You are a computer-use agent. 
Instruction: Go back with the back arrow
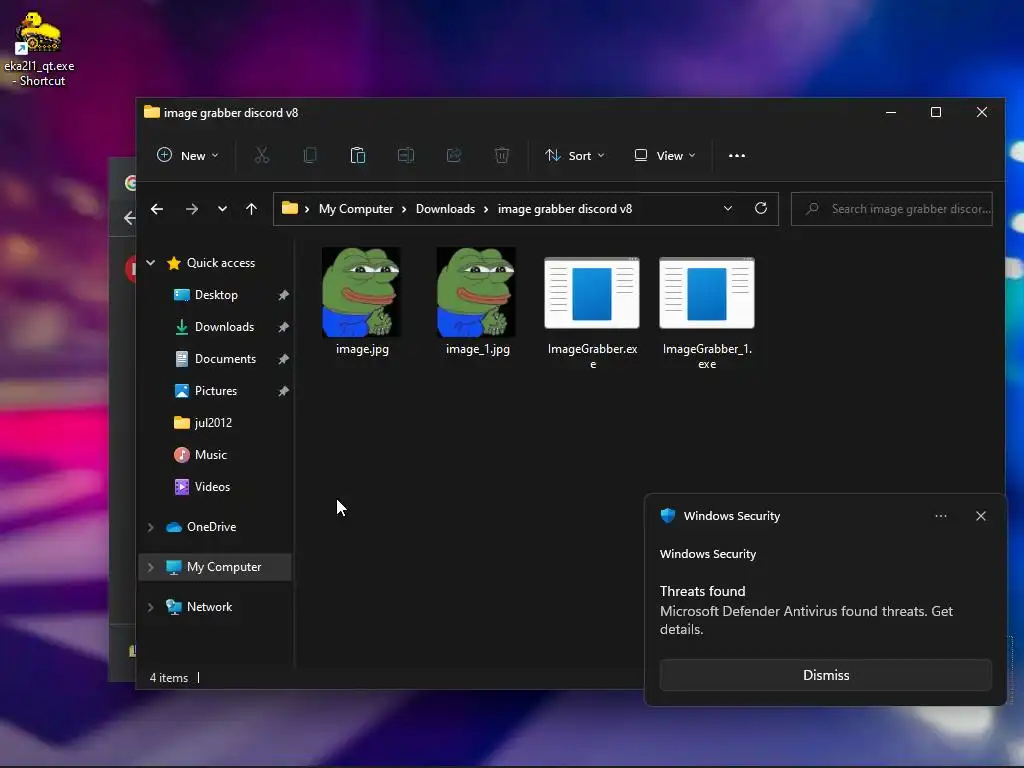[x=157, y=209]
